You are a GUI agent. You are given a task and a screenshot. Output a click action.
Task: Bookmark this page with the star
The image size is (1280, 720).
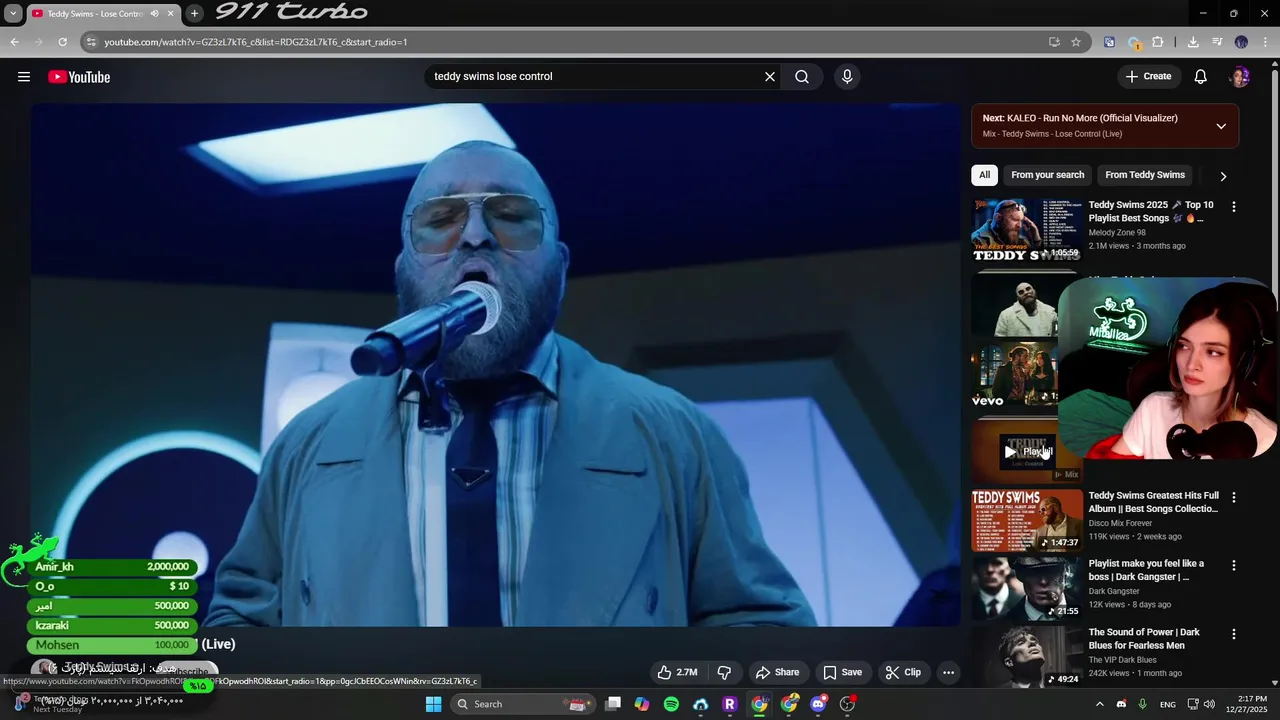pyautogui.click(x=1076, y=42)
